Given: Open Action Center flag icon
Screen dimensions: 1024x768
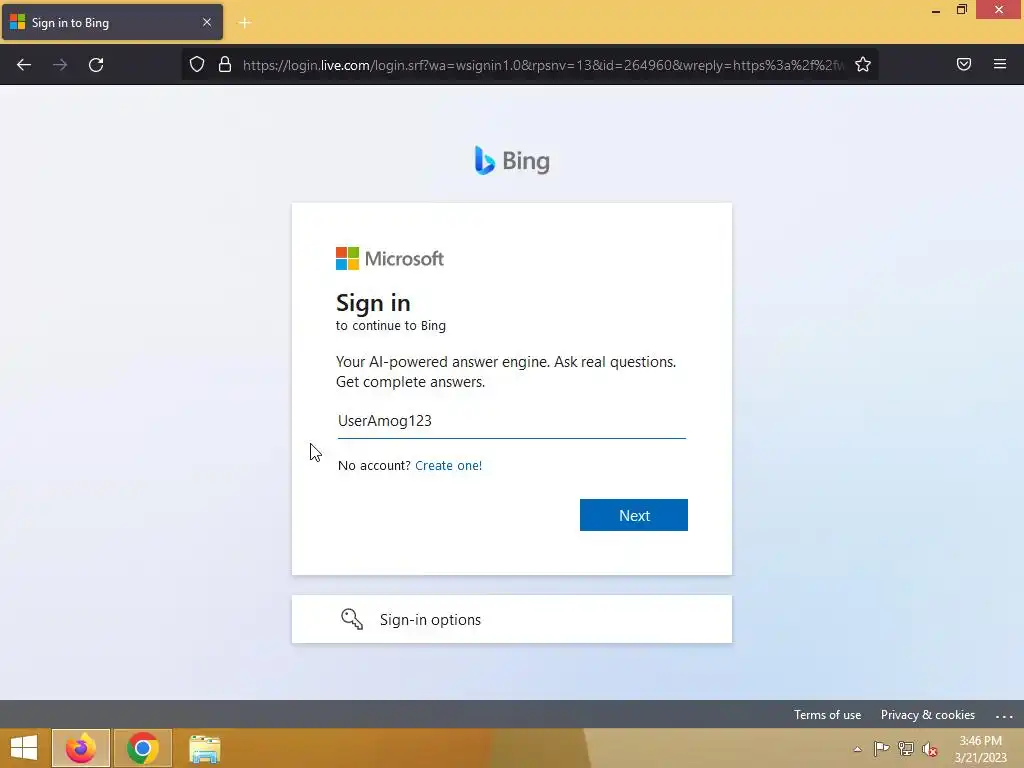Looking at the screenshot, I should pyautogui.click(x=881, y=749).
